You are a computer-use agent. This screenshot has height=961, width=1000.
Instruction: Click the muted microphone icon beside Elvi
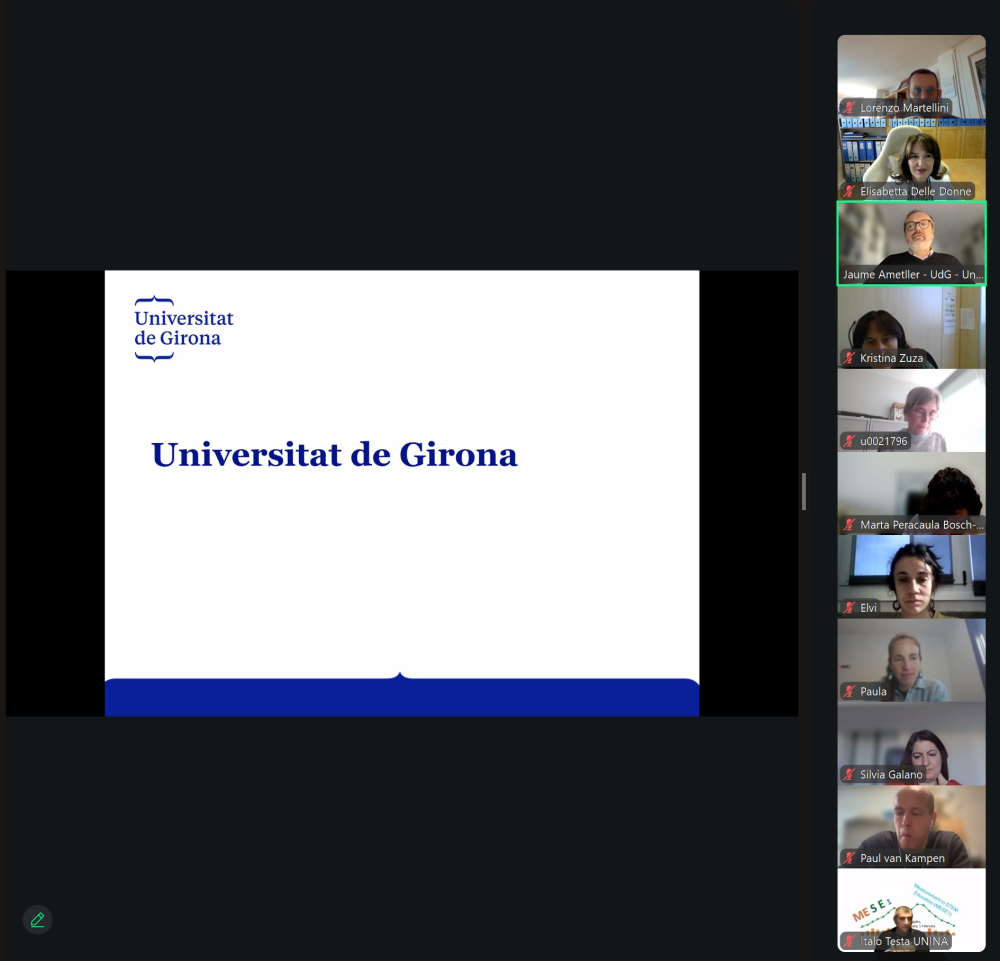(x=850, y=608)
